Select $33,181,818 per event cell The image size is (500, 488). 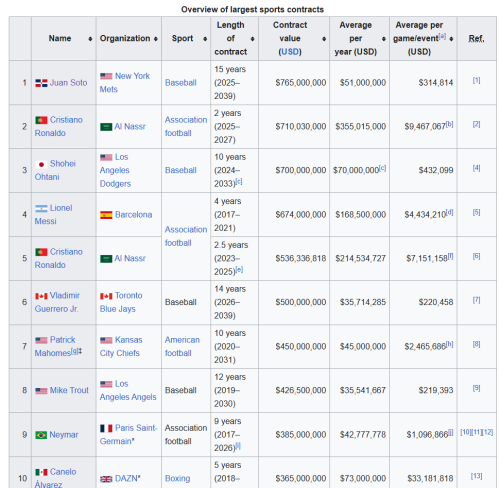[423, 473]
